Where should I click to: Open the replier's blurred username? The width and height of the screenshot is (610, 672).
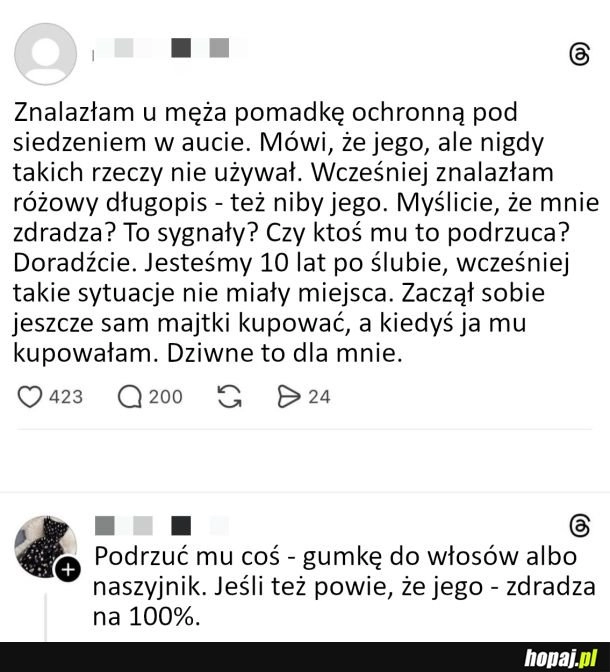point(160,525)
